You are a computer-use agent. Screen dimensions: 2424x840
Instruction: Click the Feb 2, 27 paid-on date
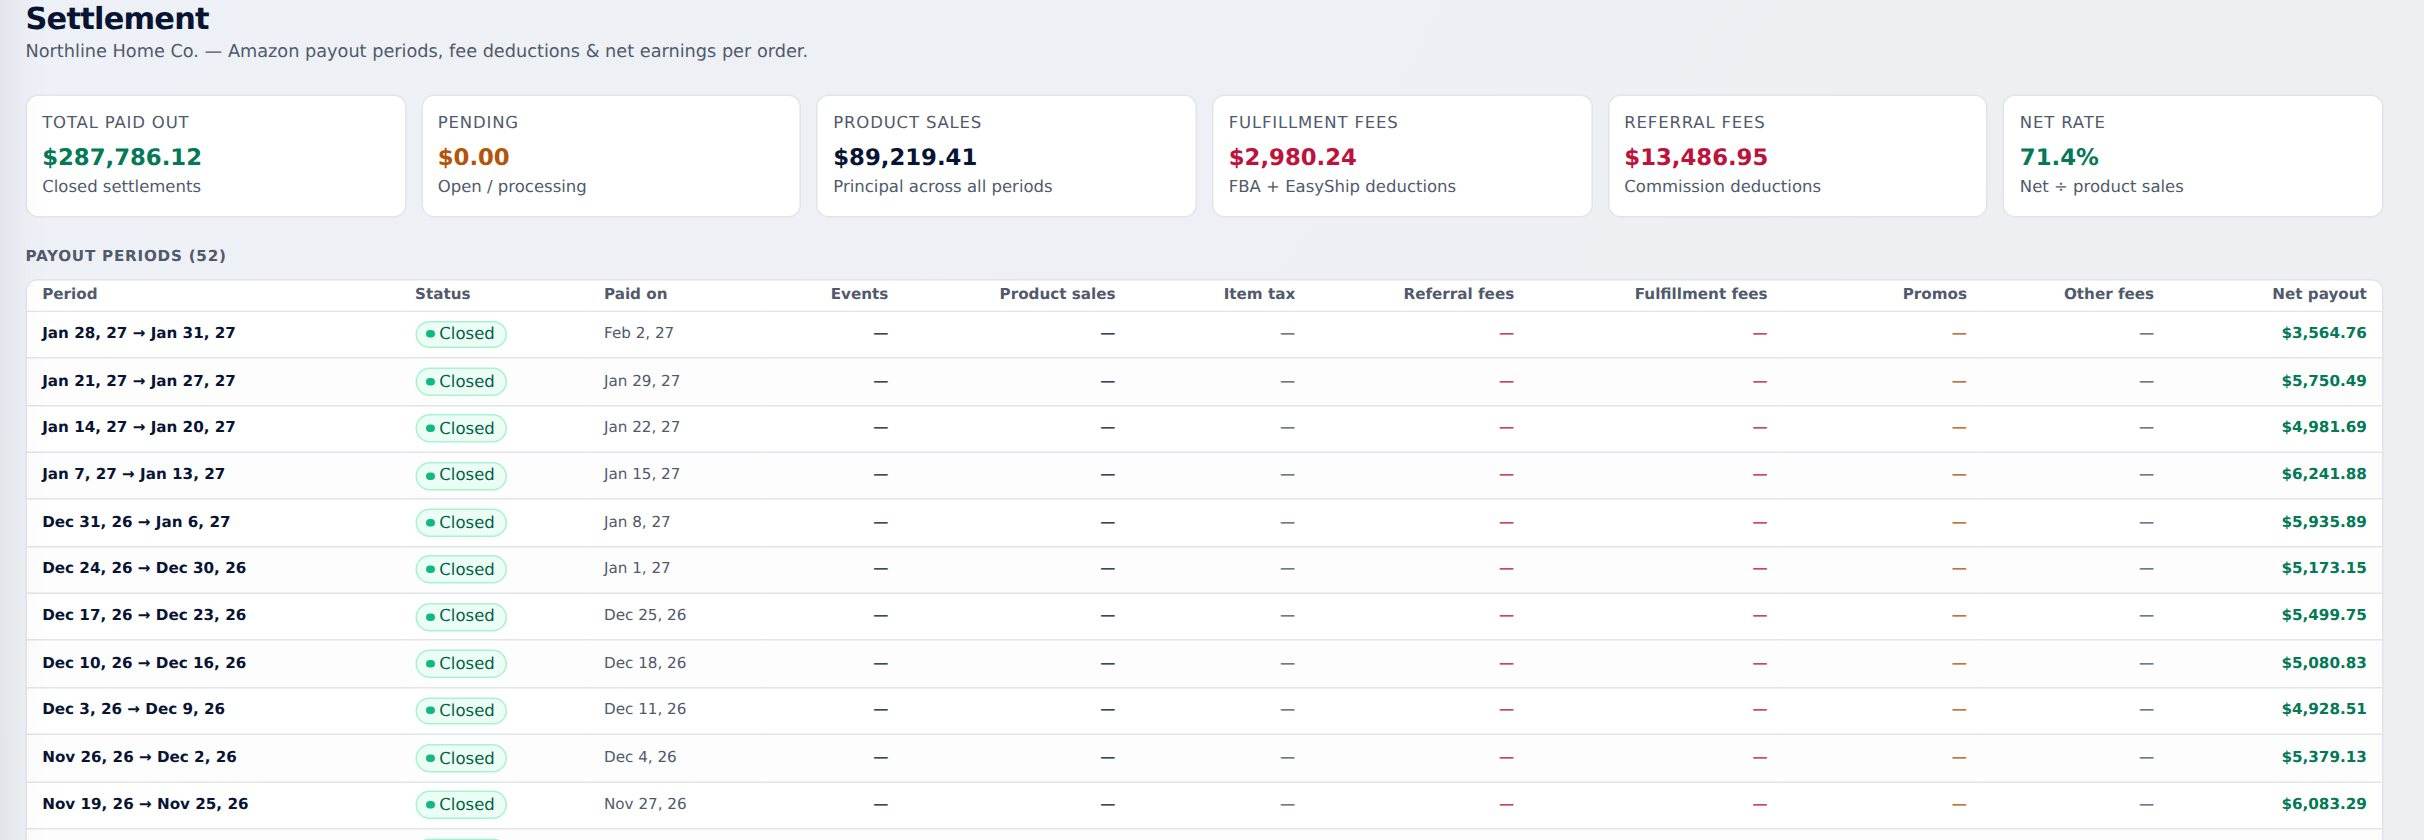[639, 333]
